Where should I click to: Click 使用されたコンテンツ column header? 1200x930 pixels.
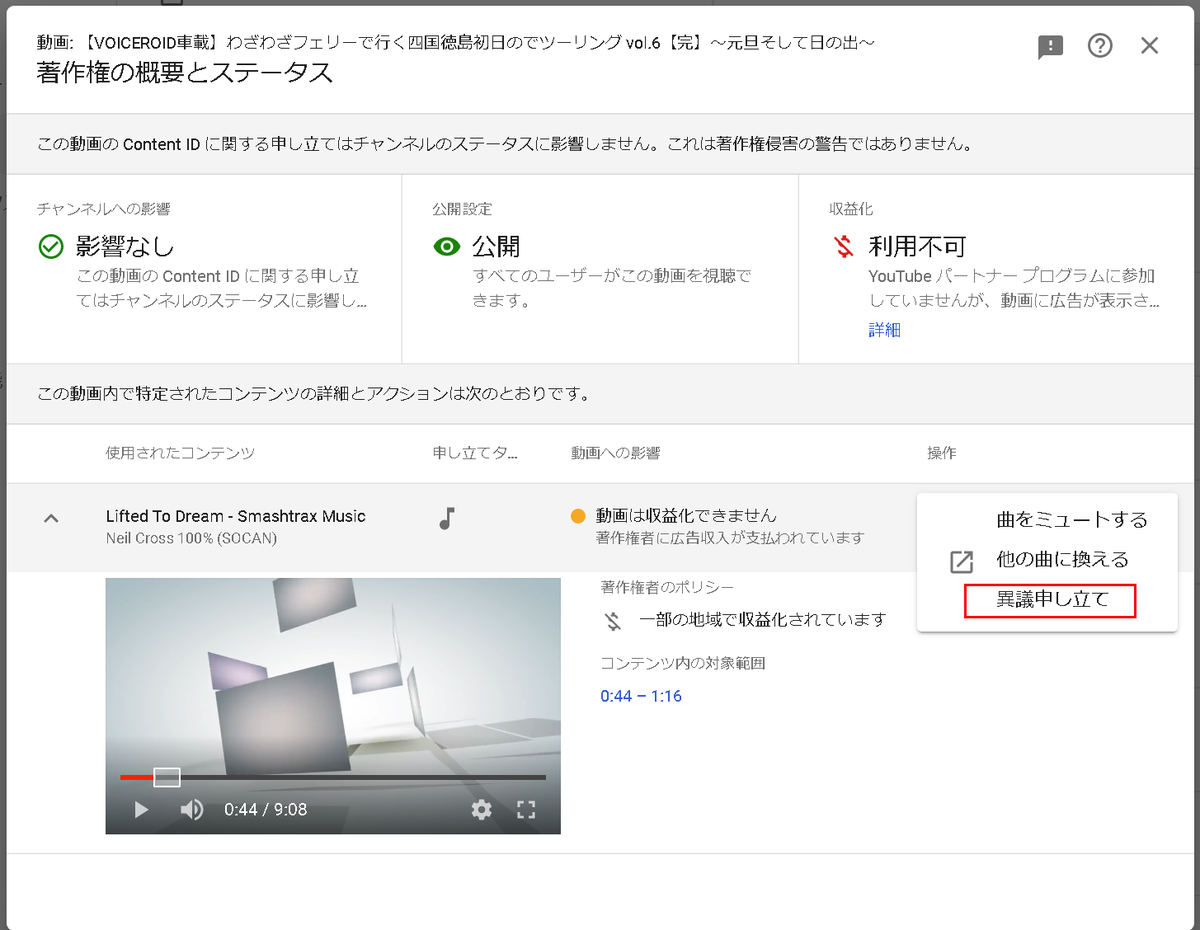tap(180, 453)
